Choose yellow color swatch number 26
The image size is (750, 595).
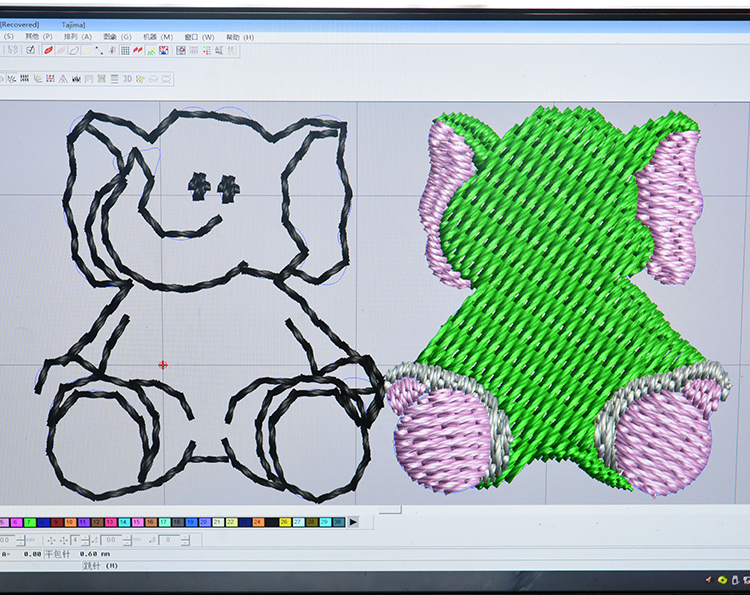pos(285,522)
